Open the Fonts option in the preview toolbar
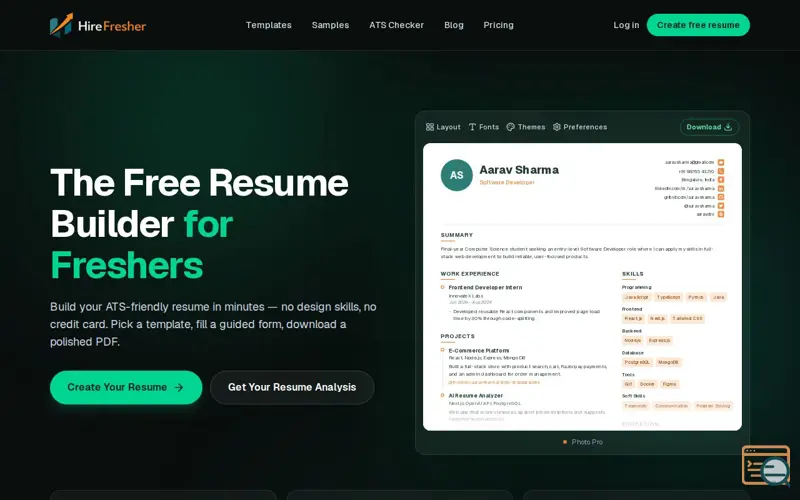Image resolution: width=800 pixels, height=500 pixels. [x=484, y=127]
